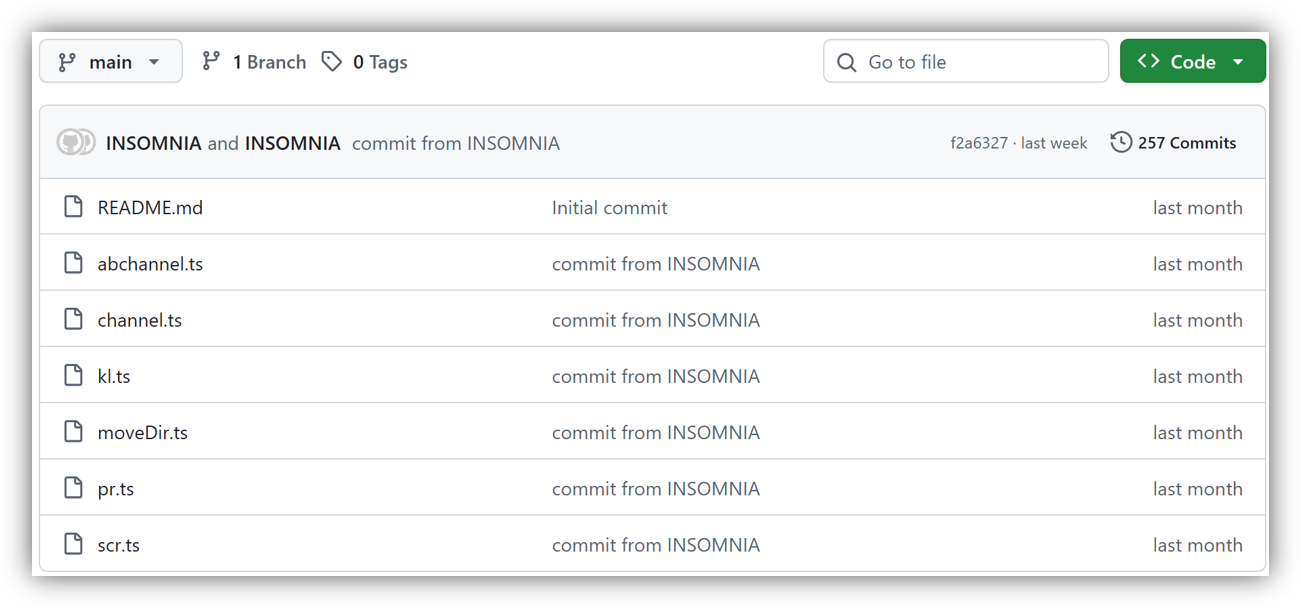Open the green Code dropdown button
The image size is (1301, 608).
pos(1193,62)
